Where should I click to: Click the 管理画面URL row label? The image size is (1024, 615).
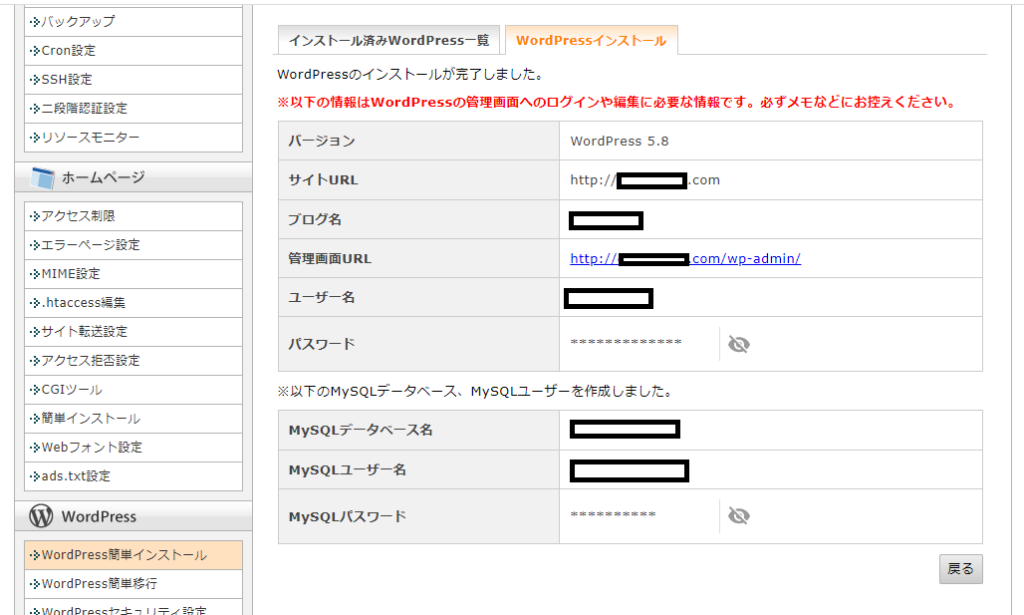tap(330, 259)
